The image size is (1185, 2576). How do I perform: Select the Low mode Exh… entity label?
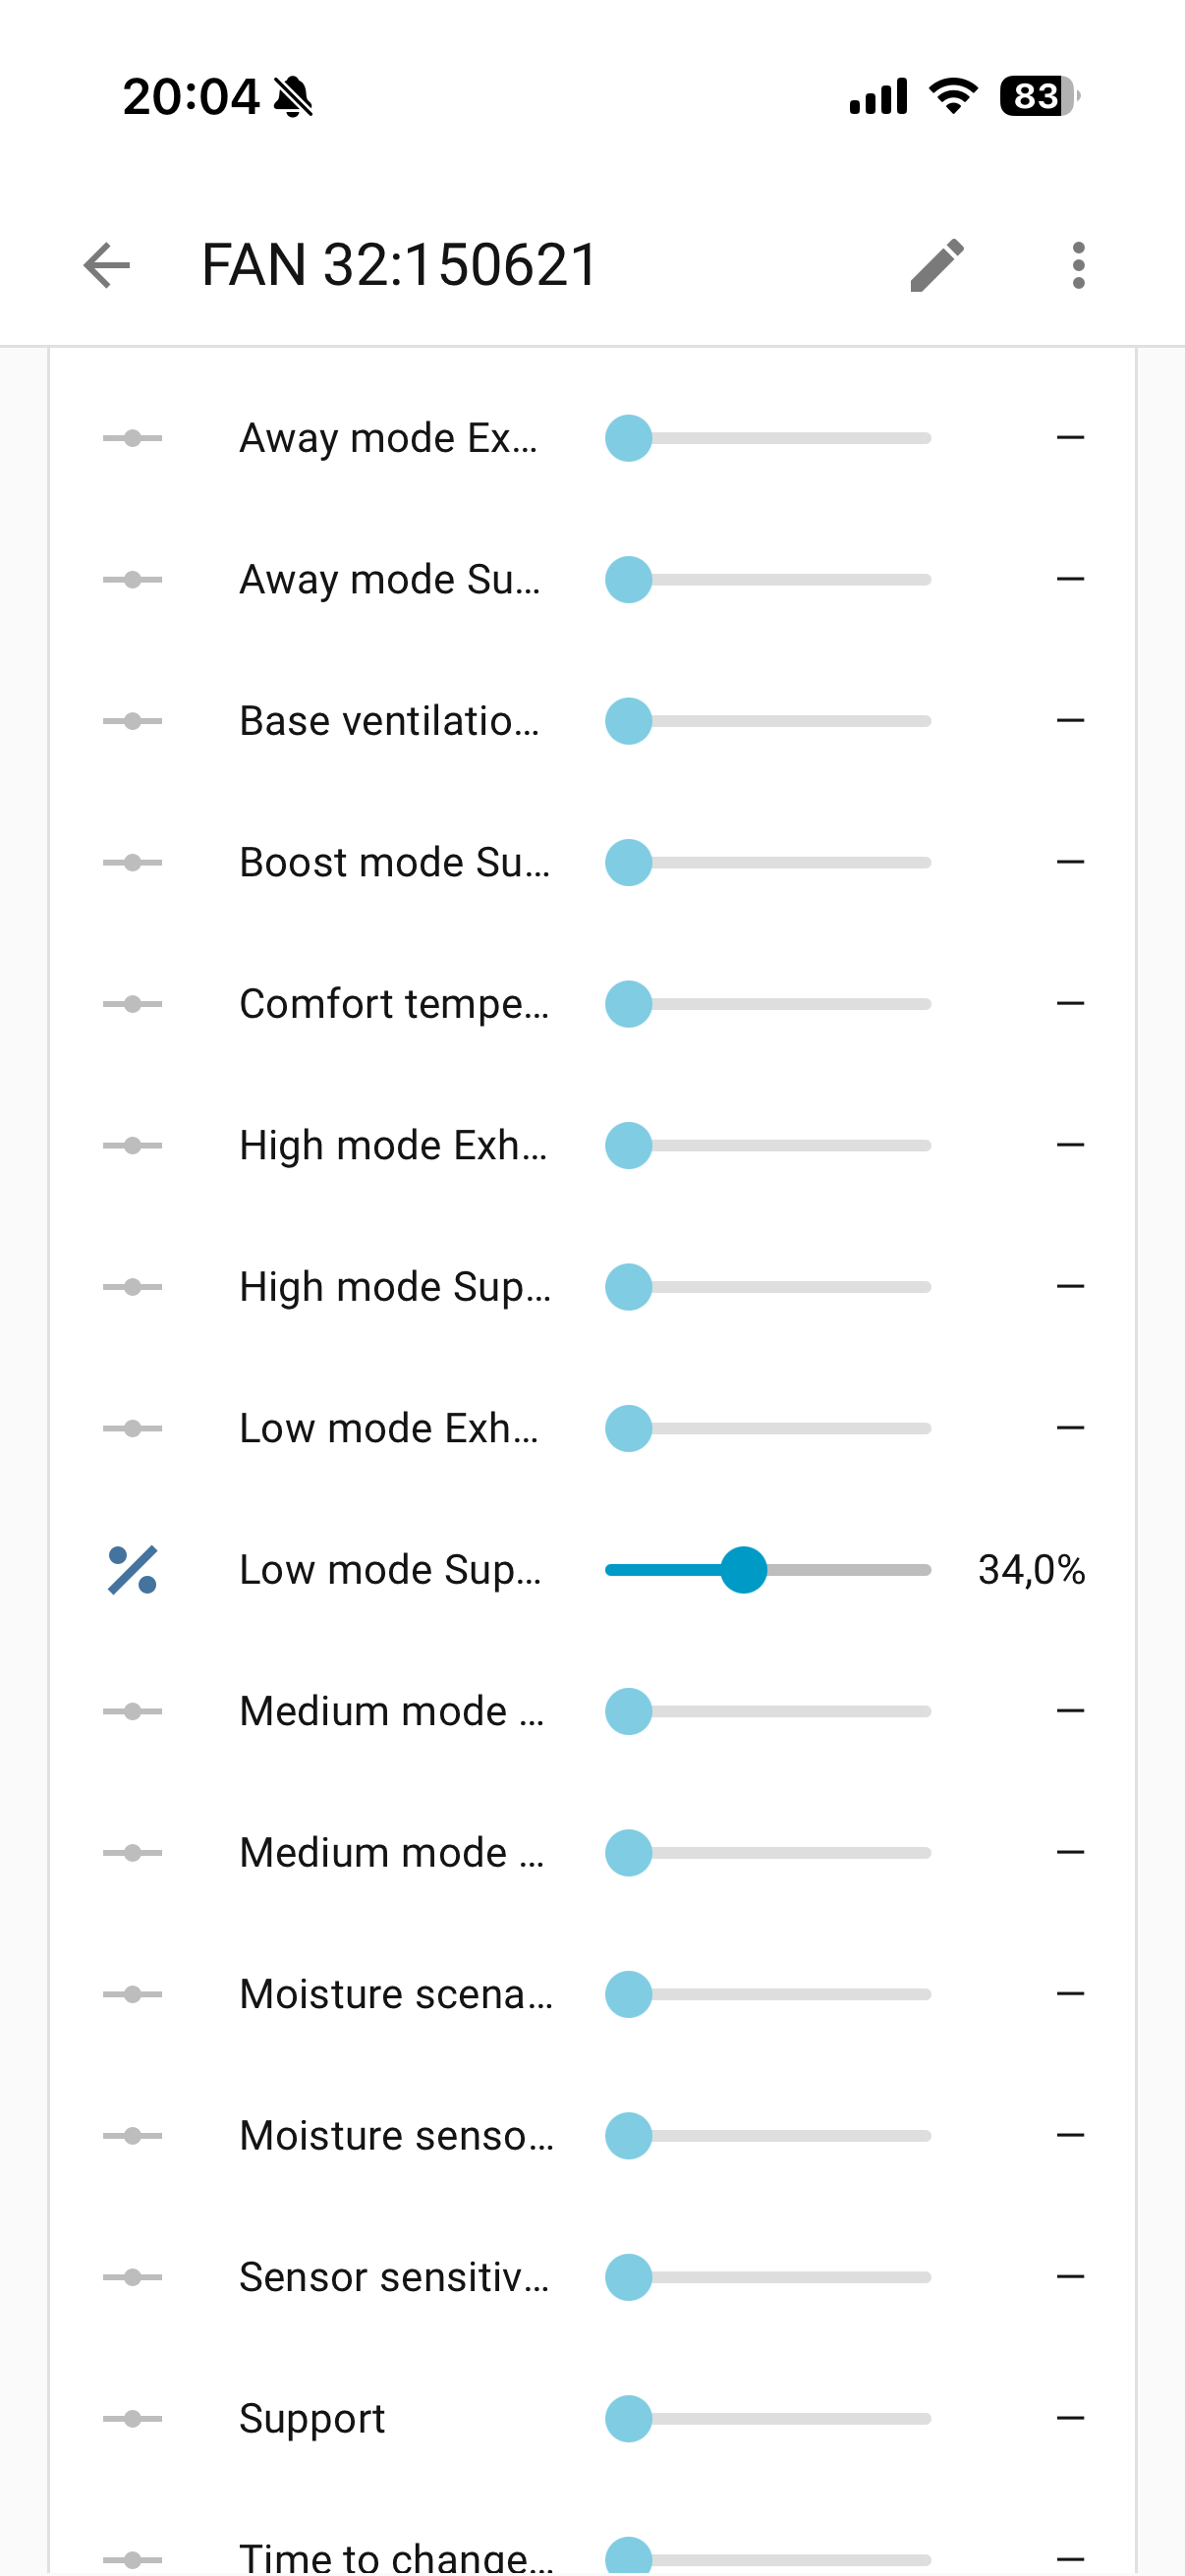[x=390, y=1428]
